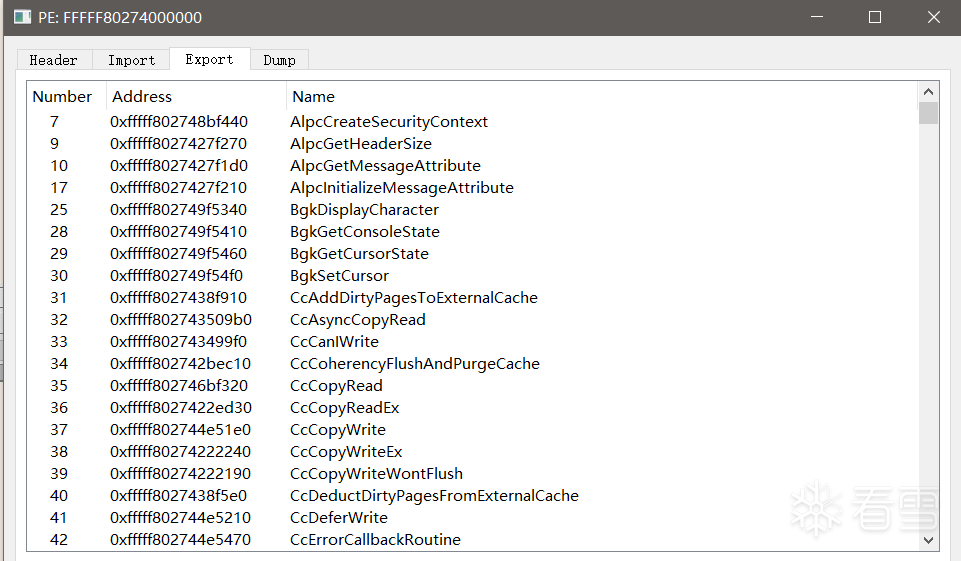The image size is (961, 561).
Task: Sort by the Address column header
Action: 142,97
